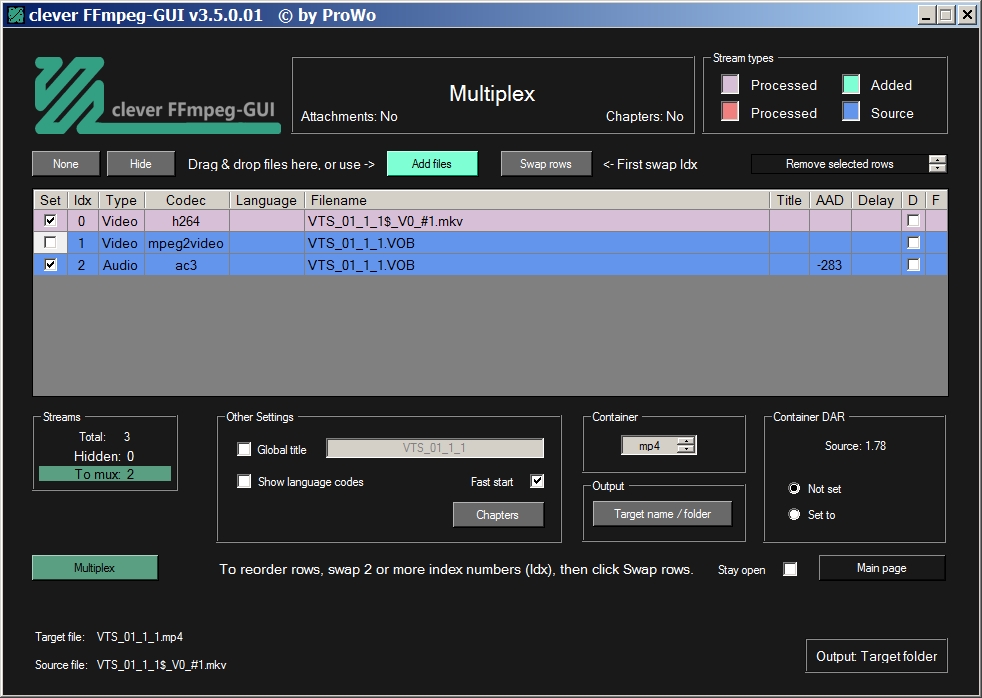
Task: Click Idx value 1 in table
Action: tap(81, 243)
